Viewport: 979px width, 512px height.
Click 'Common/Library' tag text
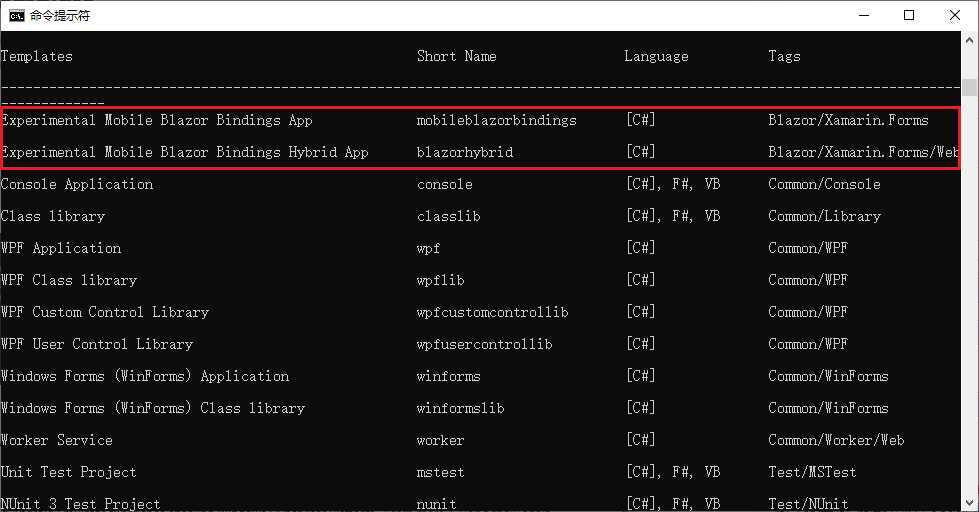[824, 216]
